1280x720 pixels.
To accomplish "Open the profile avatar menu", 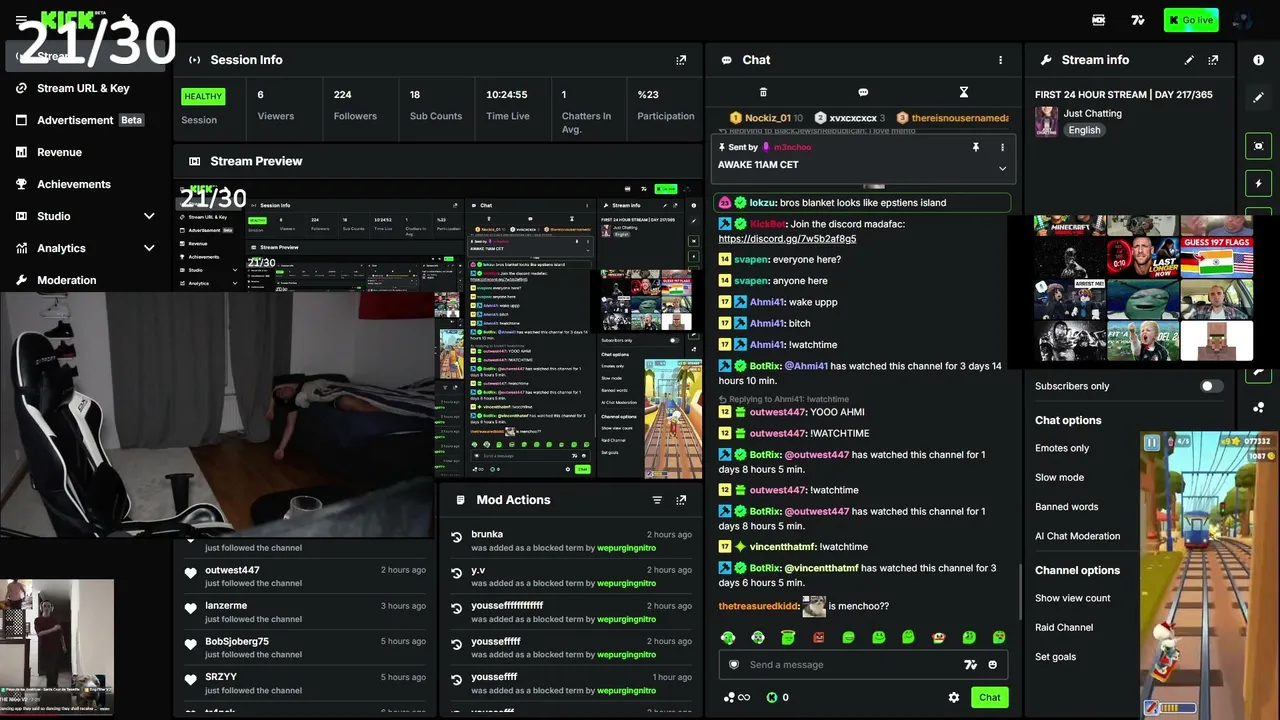I will click(1242, 20).
